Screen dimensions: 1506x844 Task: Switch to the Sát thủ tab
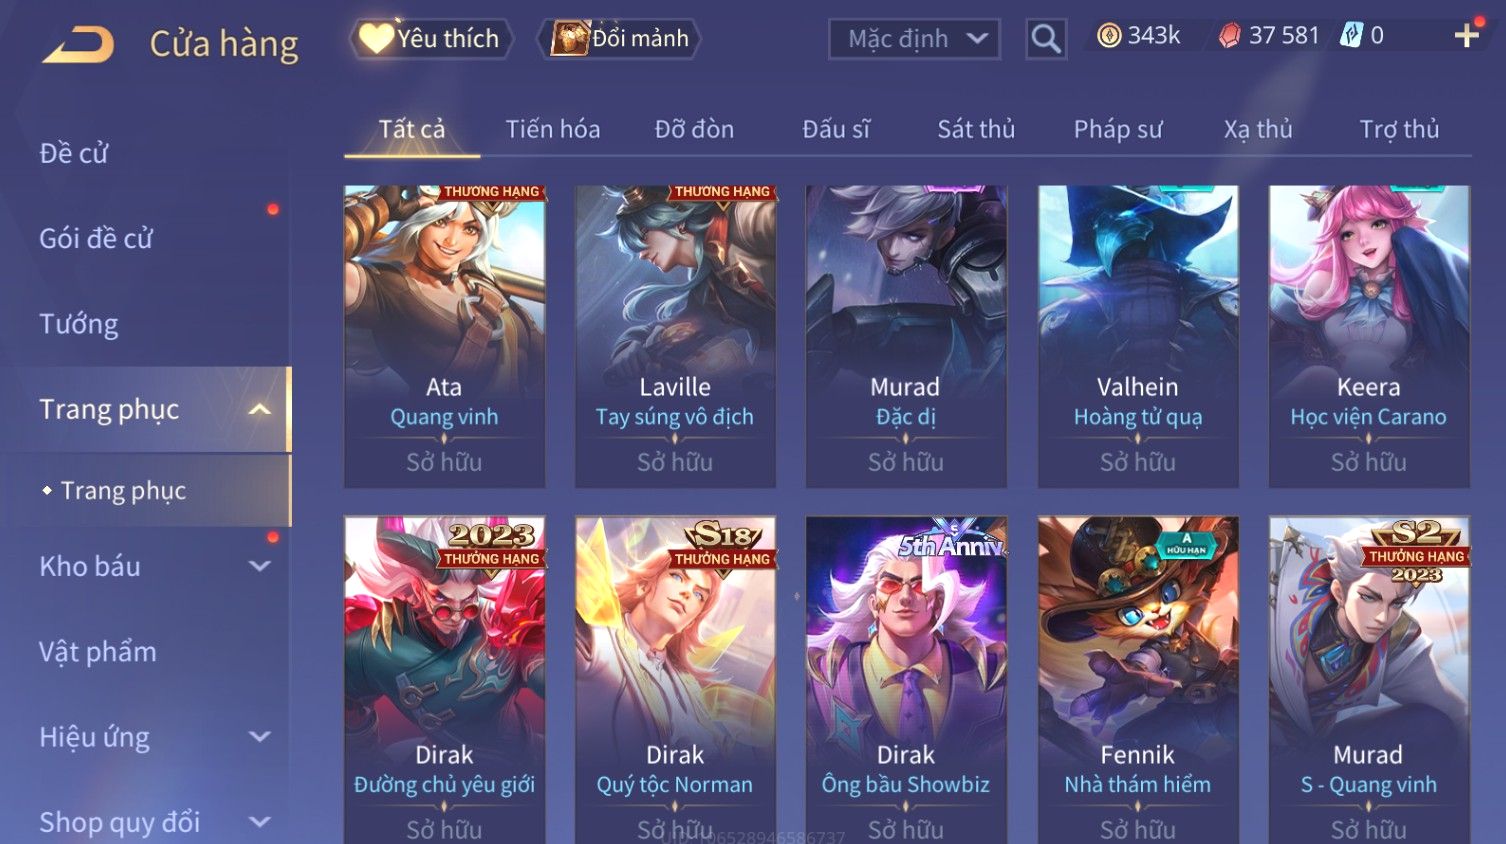976,129
